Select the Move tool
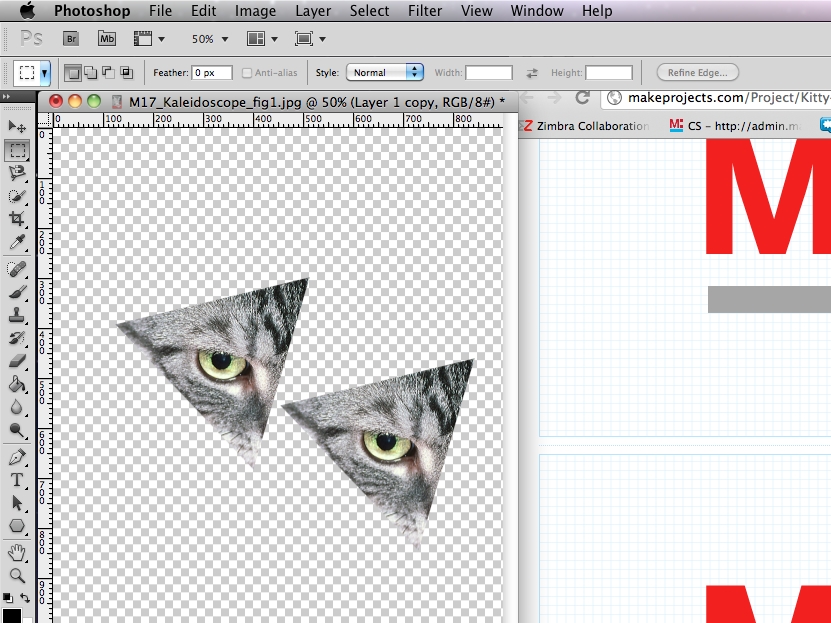 click(17, 126)
